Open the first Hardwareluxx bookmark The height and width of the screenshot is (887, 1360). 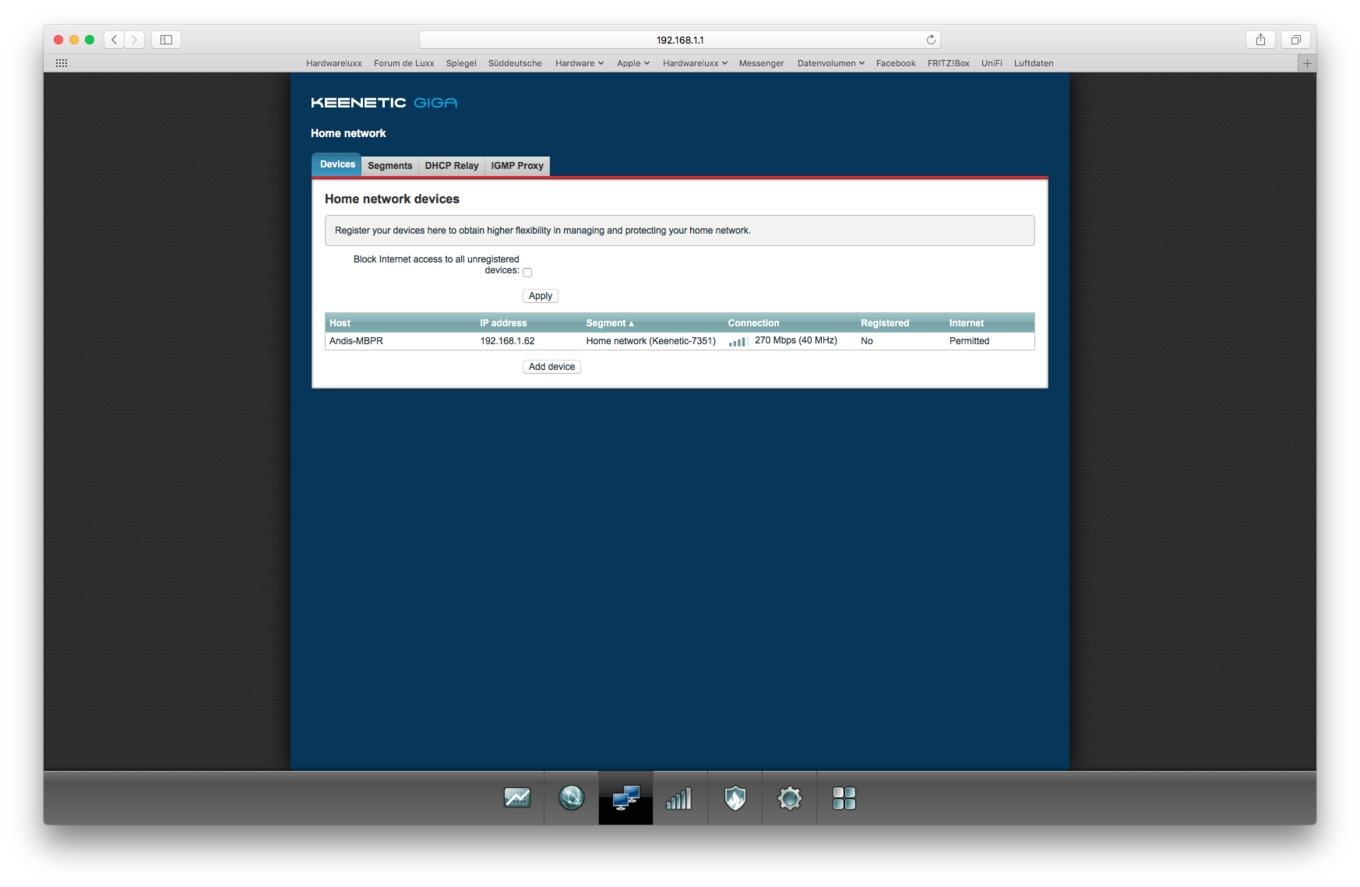[334, 63]
